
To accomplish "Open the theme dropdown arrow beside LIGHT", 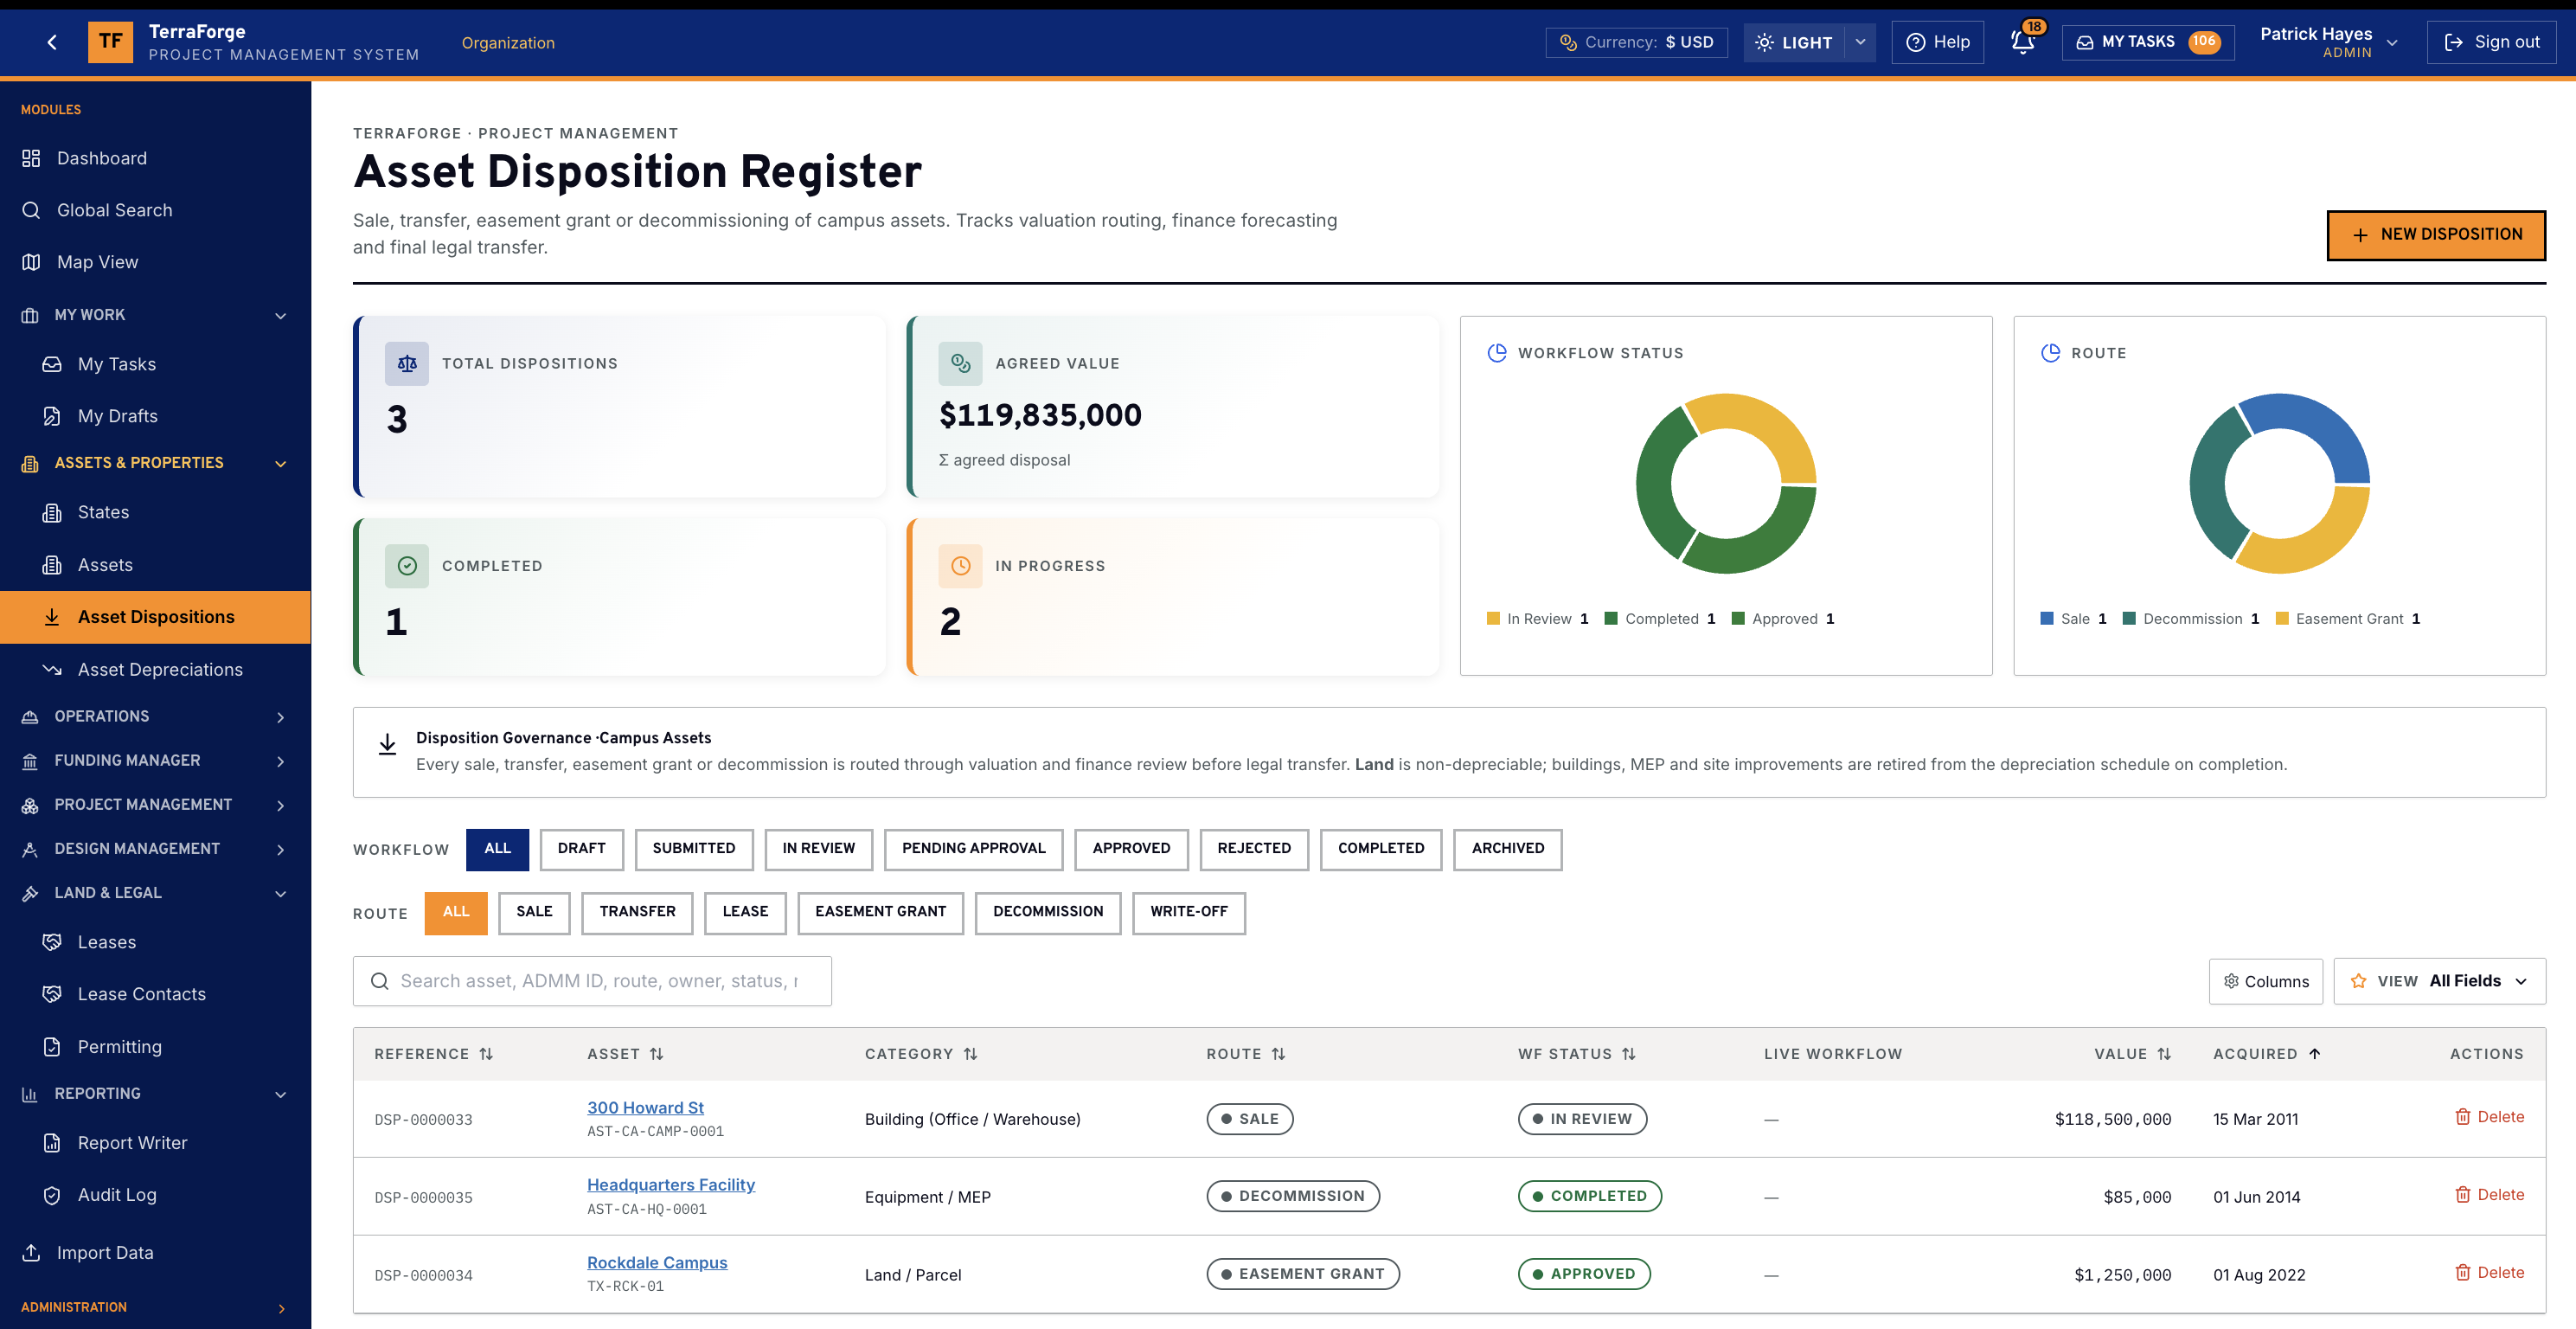I will [x=1860, y=42].
